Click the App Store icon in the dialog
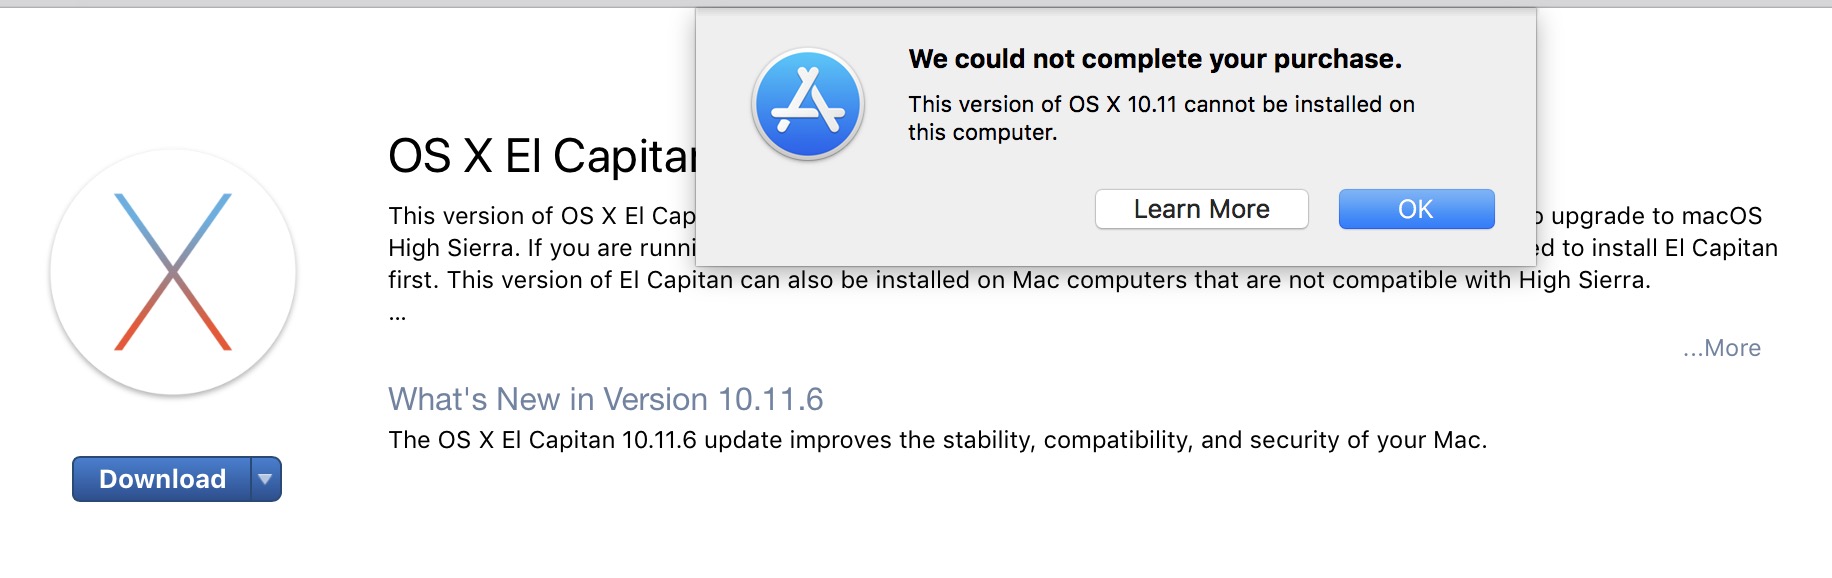The image size is (1832, 578). [x=808, y=104]
